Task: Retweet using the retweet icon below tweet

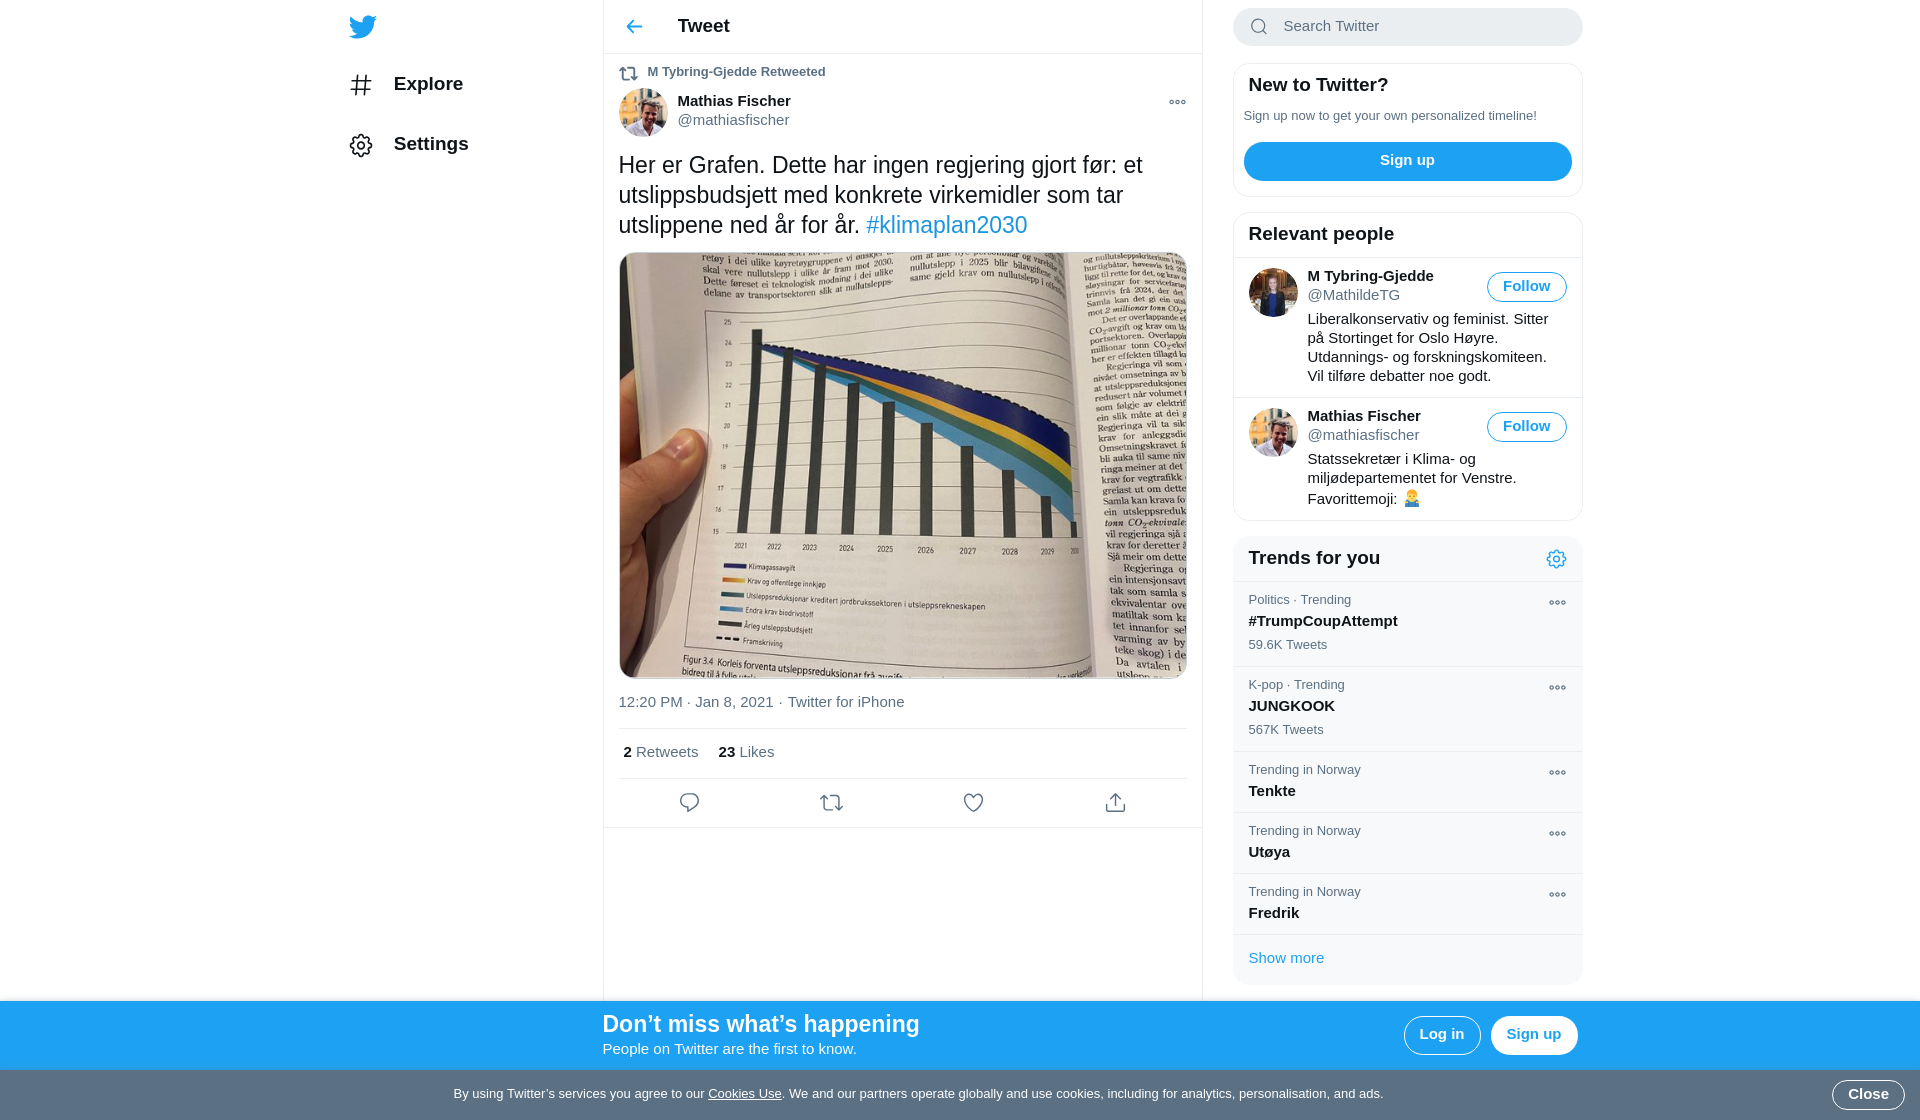Action: pyautogui.click(x=831, y=803)
